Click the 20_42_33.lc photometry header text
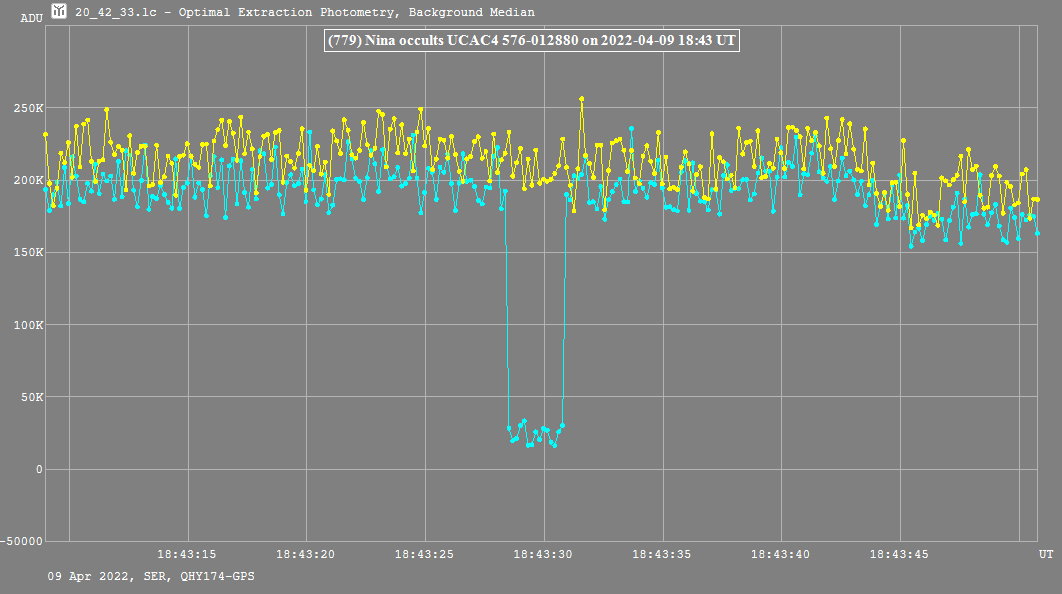Viewport: 1062px width, 594px height. [304, 13]
